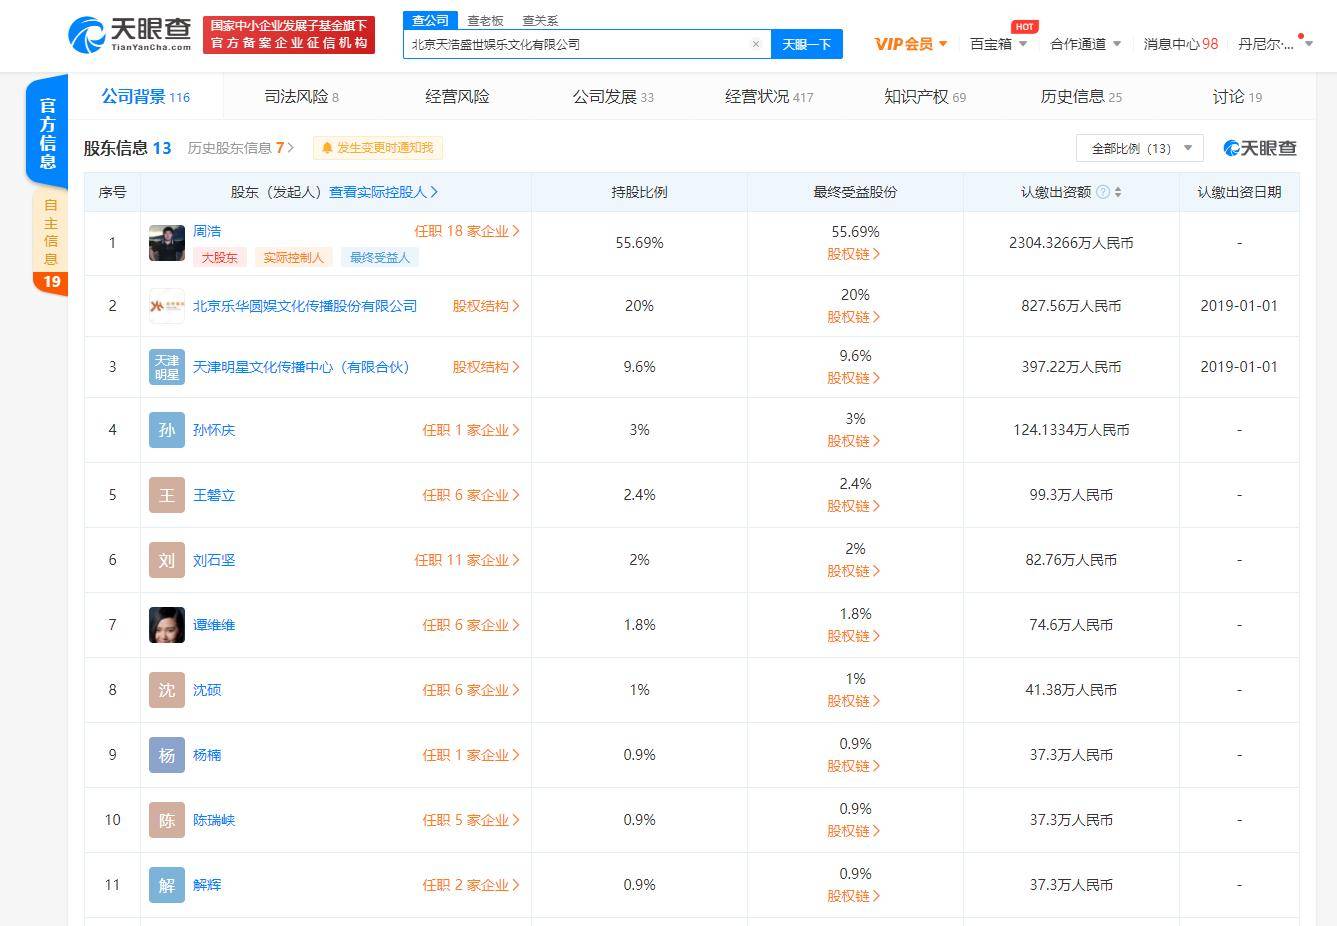Screen dimensions: 1337x926
Task: Open 历史股东信息 7 link
Action: pos(241,148)
